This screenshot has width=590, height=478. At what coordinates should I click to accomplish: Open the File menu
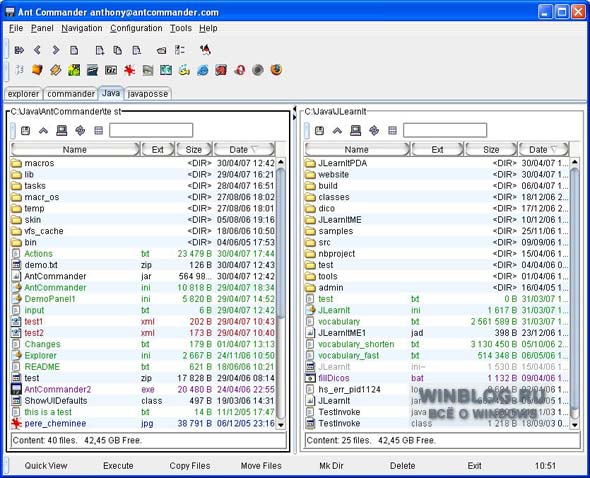coord(16,28)
